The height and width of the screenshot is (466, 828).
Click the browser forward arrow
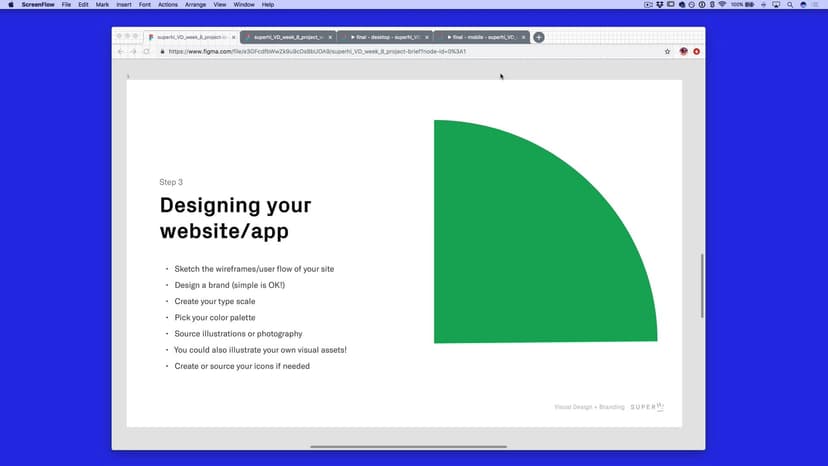(x=133, y=51)
